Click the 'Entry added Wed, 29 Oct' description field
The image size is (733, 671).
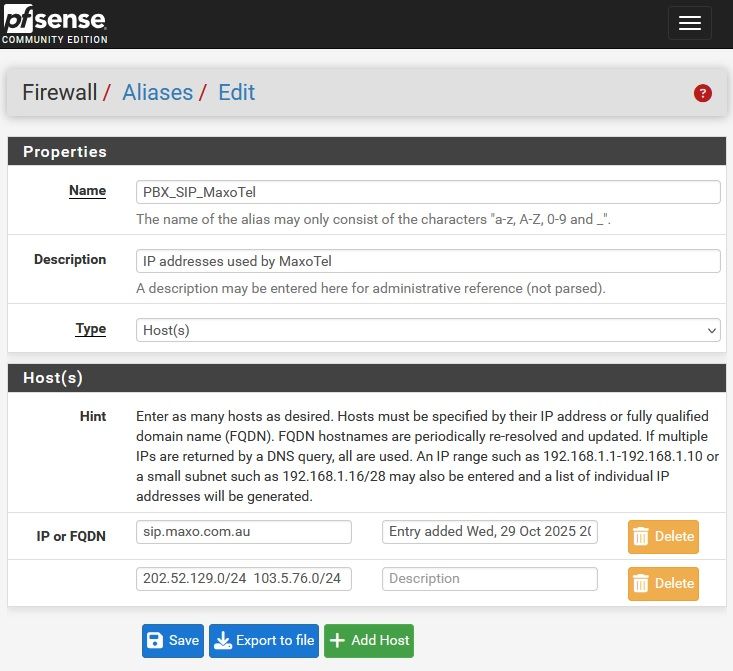(x=489, y=532)
